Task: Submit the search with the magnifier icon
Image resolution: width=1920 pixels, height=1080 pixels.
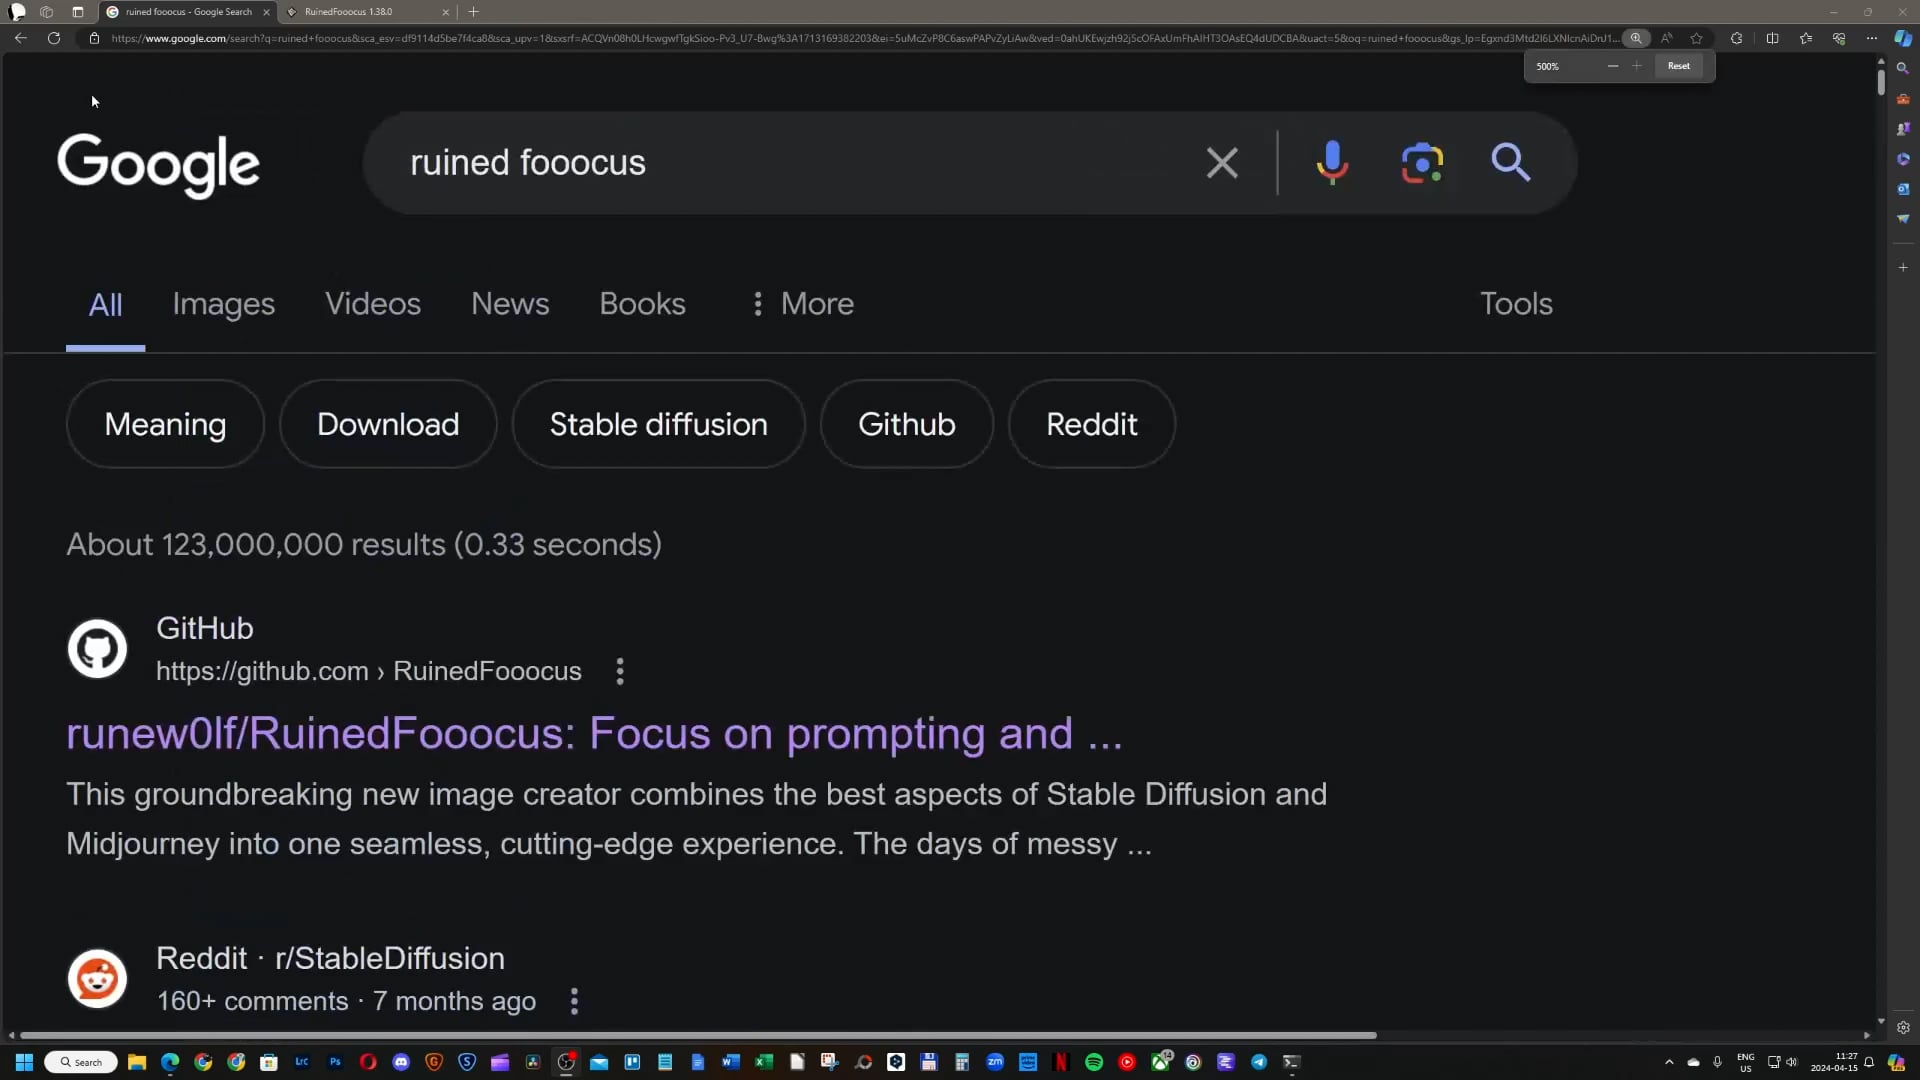Action: (x=1511, y=162)
